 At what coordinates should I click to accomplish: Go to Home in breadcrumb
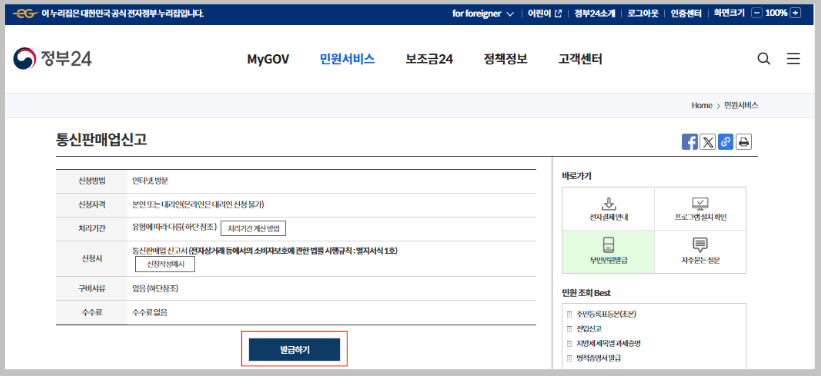[702, 105]
